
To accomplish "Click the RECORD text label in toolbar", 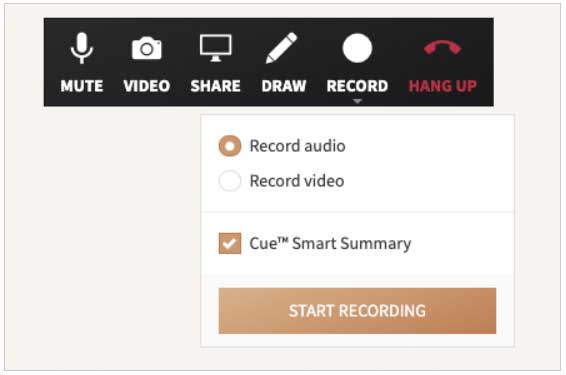I will [357, 86].
